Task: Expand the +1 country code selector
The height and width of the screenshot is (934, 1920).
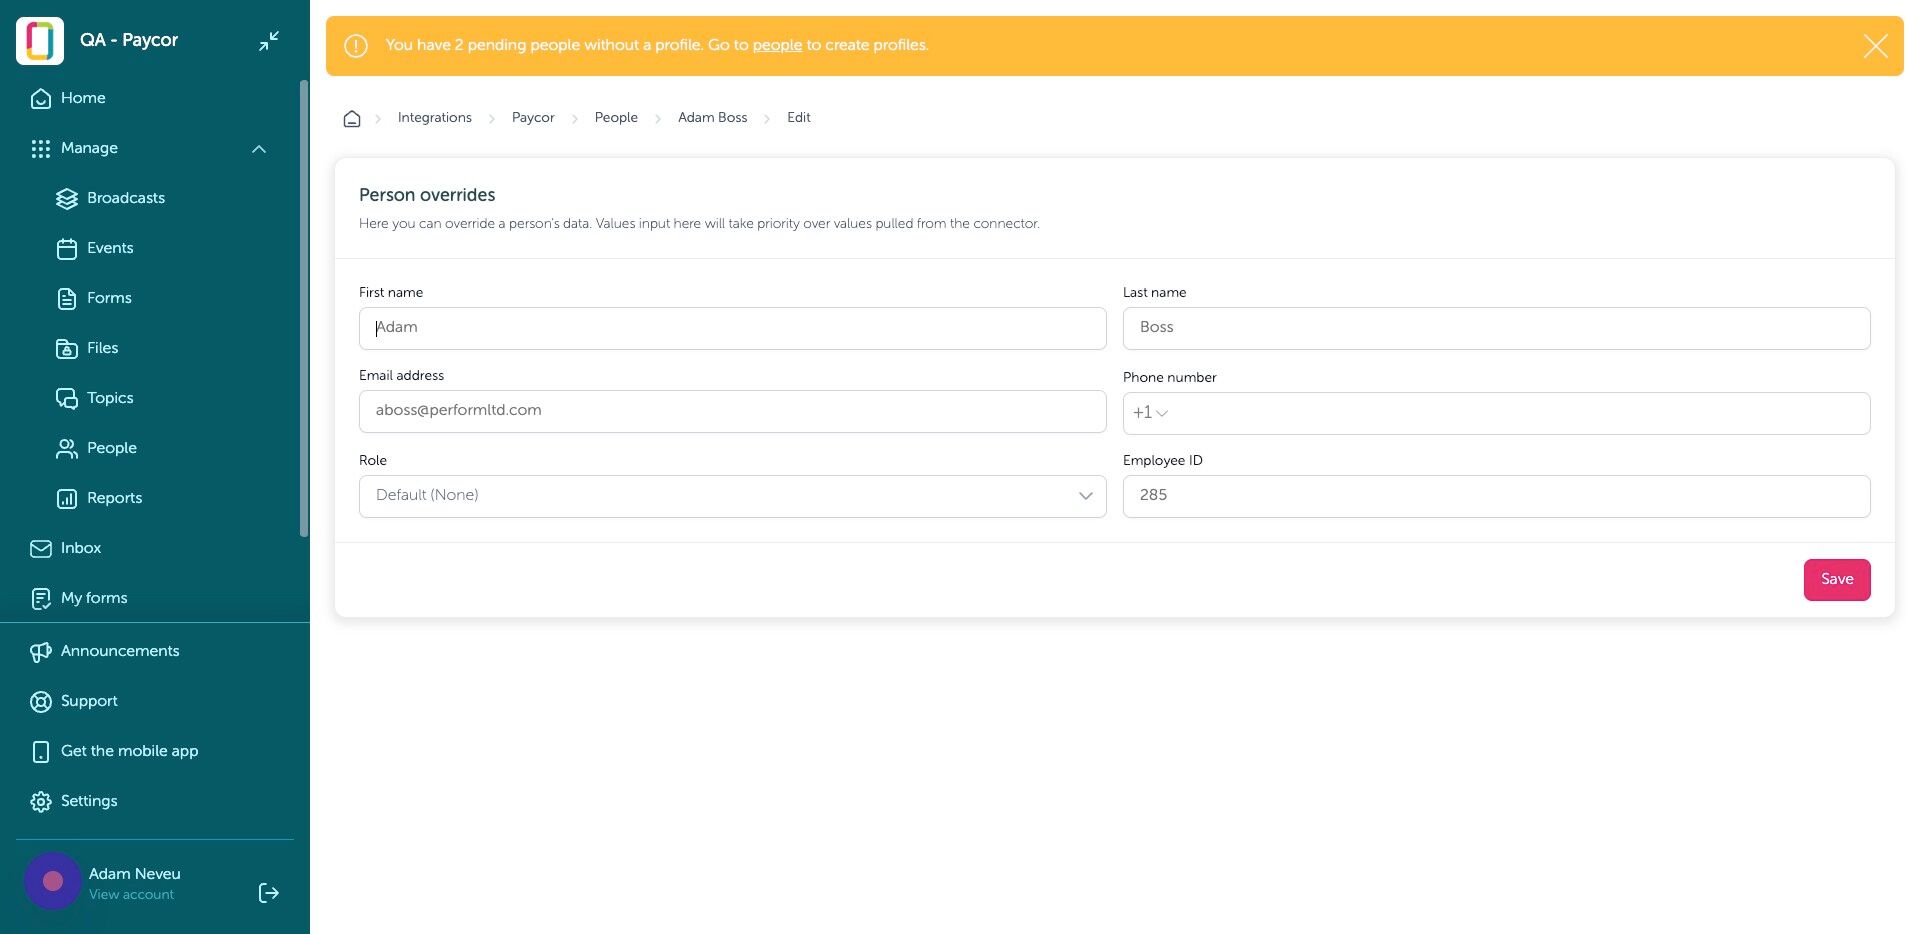Action: [x=1150, y=413]
